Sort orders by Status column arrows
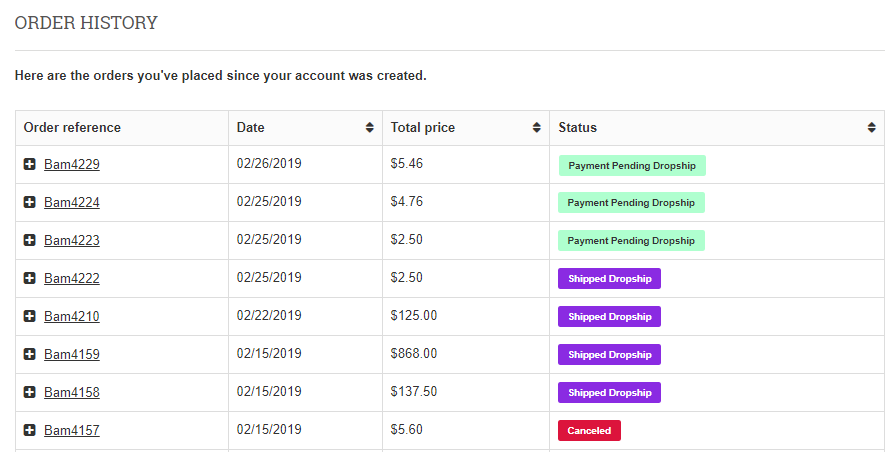 pyautogui.click(x=872, y=128)
